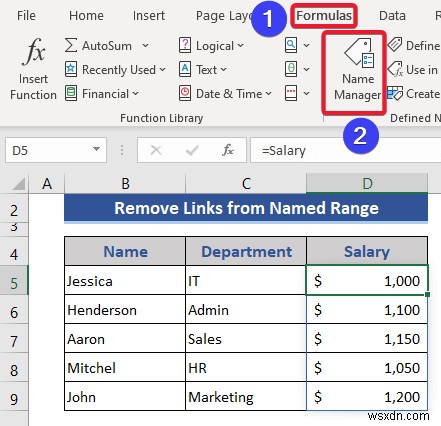Click Create from Selection icon

pos(395,93)
